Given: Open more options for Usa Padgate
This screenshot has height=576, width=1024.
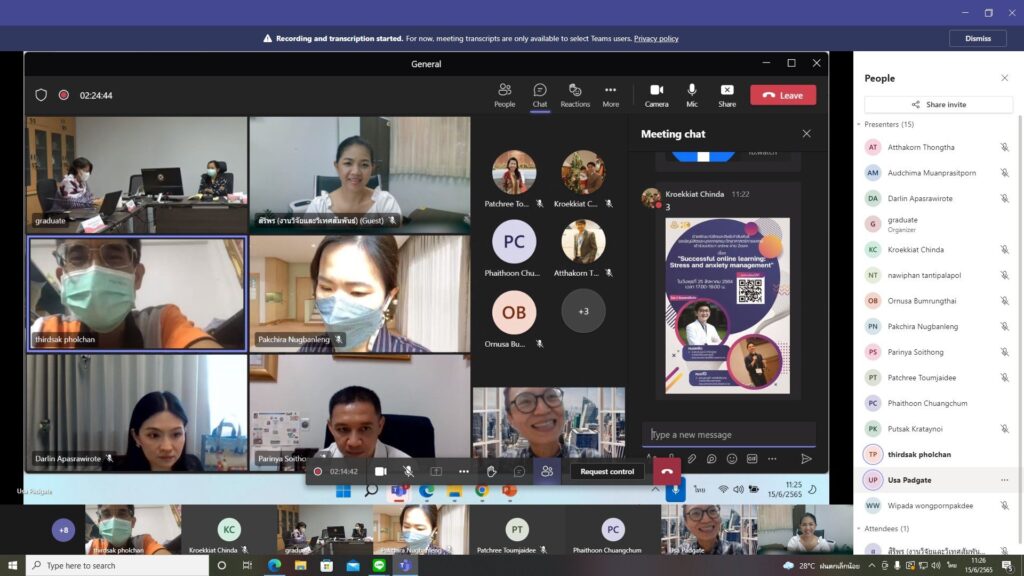Looking at the screenshot, I should tap(1004, 480).
